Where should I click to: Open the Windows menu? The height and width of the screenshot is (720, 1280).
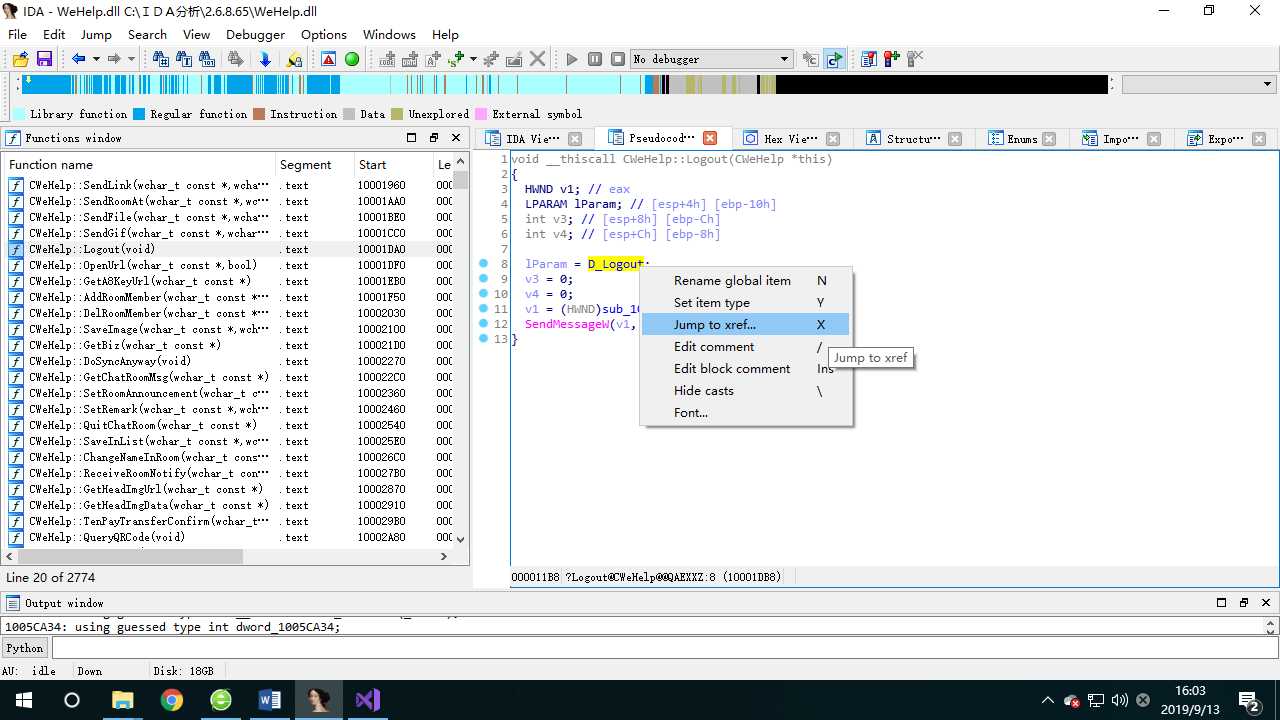click(389, 34)
